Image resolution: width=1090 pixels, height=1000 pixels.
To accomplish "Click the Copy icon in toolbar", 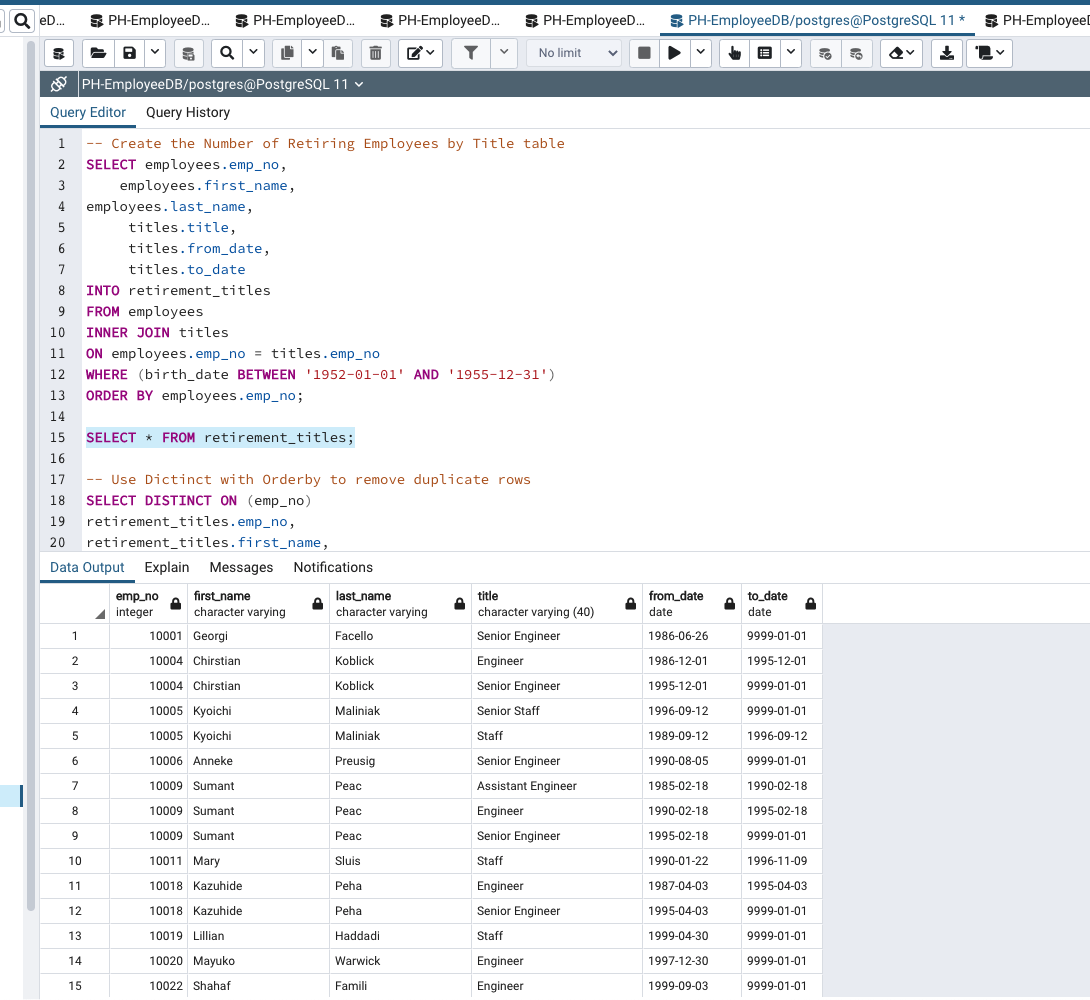I will [286, 54].
